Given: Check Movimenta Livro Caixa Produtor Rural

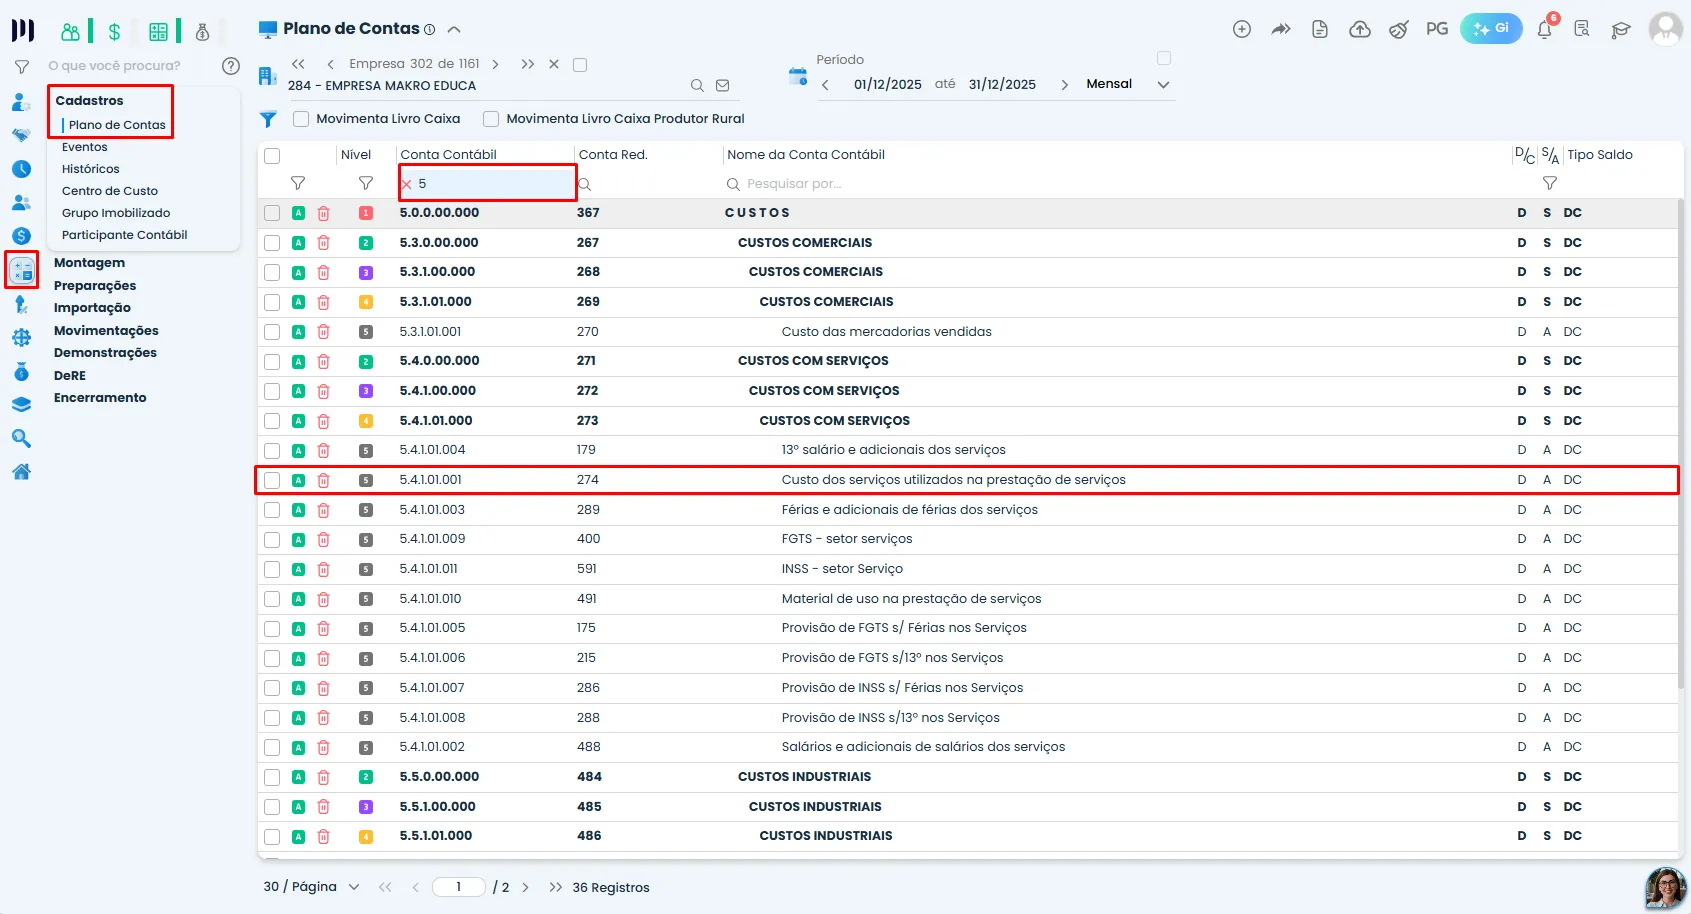Looking at the screenshot, I should tap(491, 119).
